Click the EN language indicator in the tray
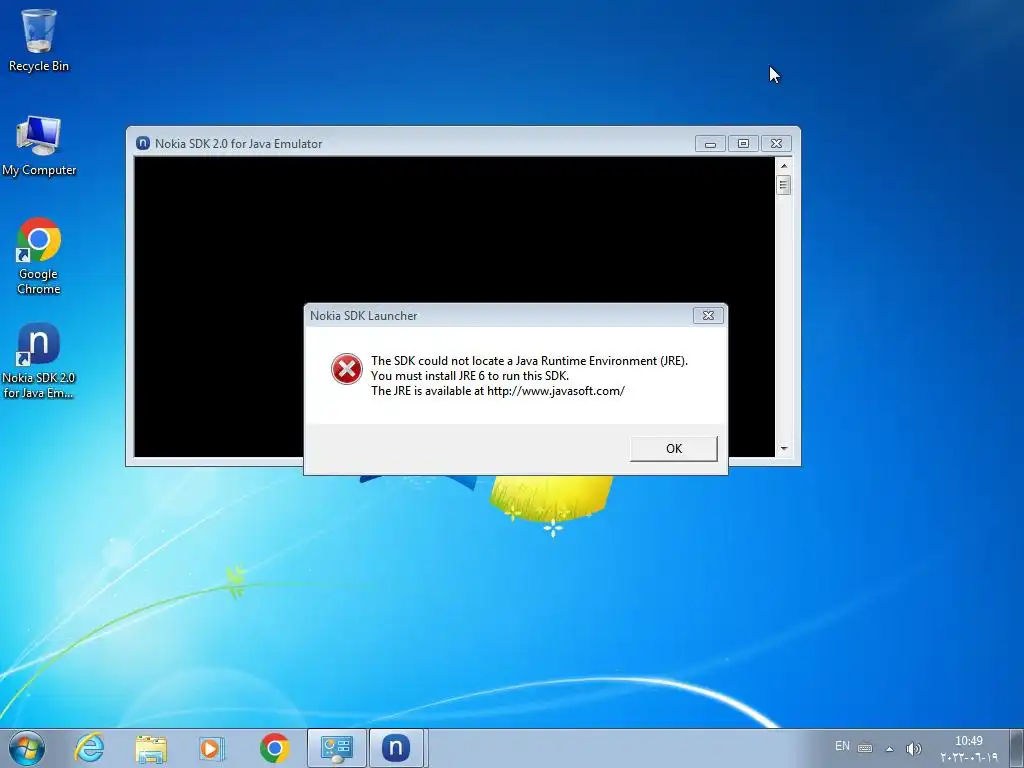The width and height of the screenshot is (1024, 768). [x=842, y=746]
